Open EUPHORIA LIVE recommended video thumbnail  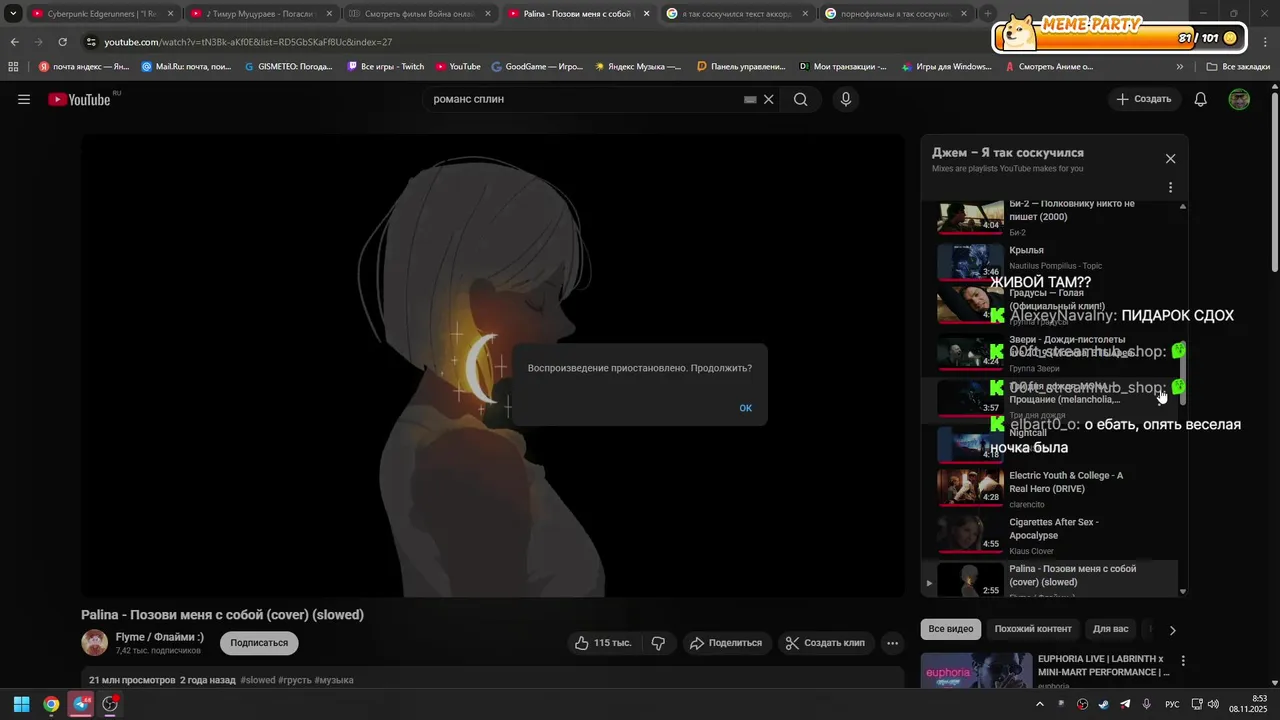[x=976, y=671]
